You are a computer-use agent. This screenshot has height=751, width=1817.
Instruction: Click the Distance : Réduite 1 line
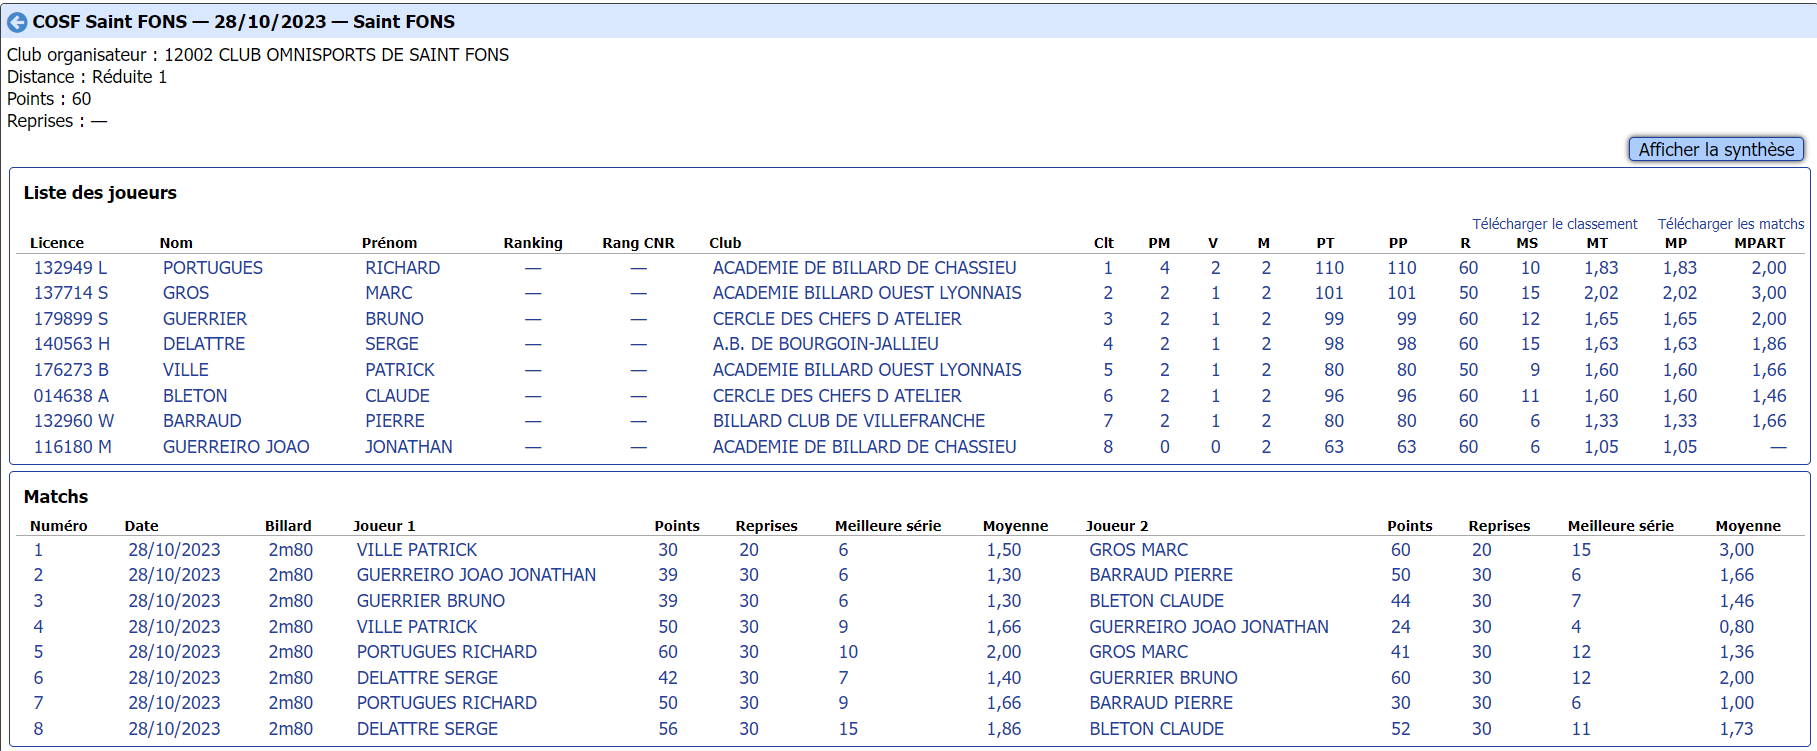[x=87, y=77]
